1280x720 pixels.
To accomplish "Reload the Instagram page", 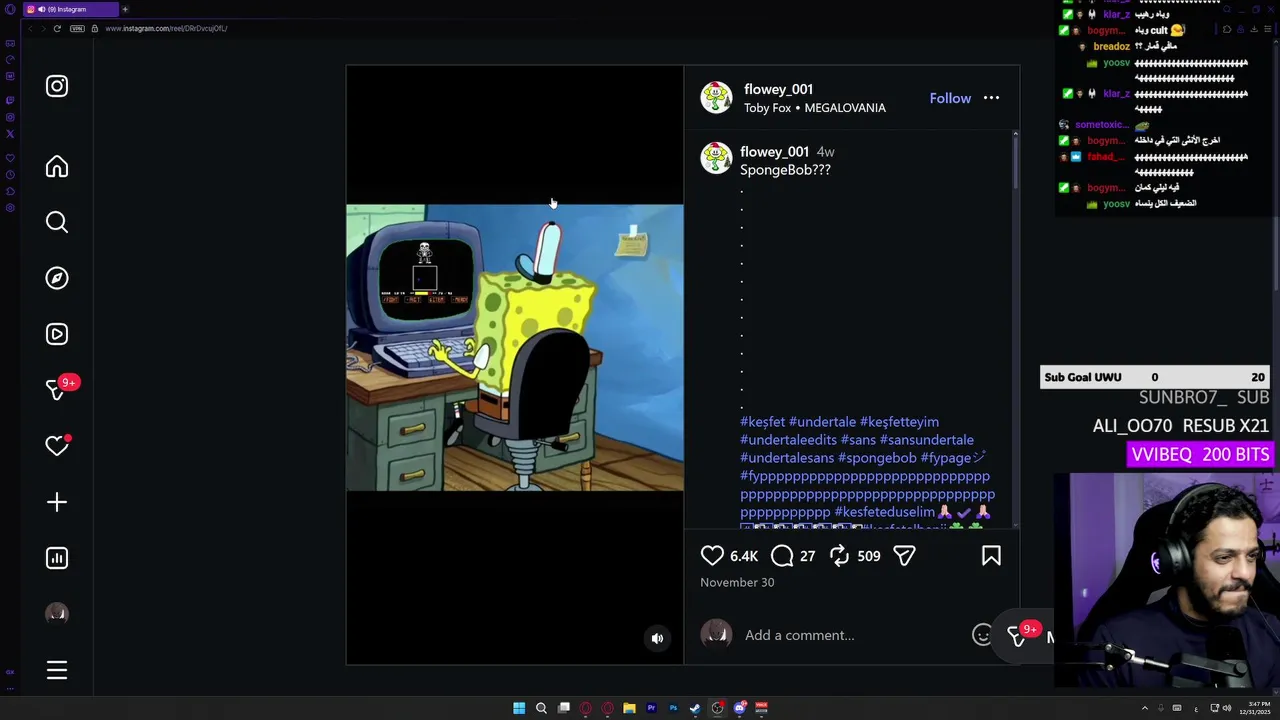I will (x=57, y=28).
